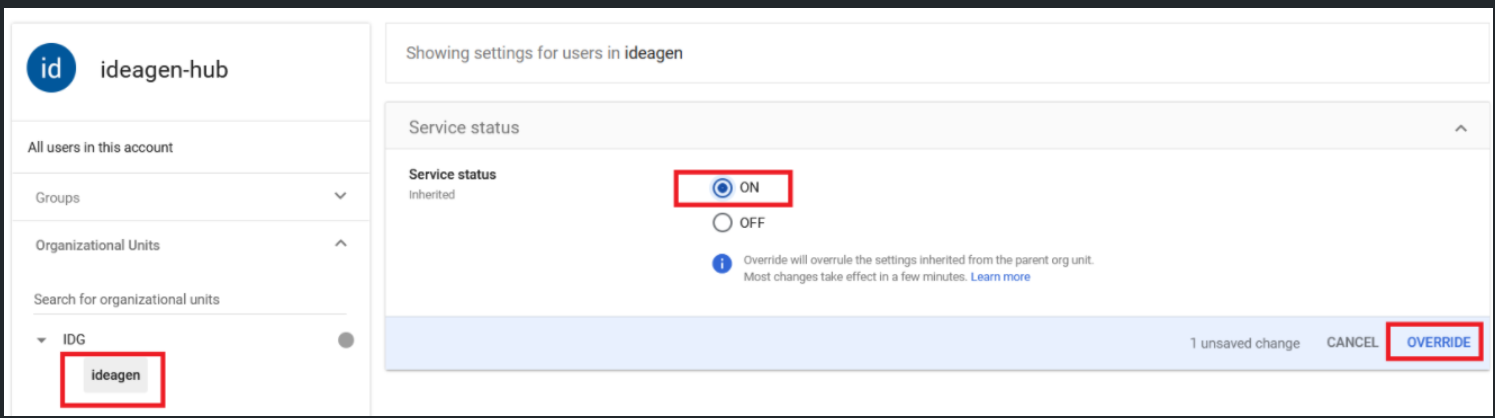Collapse the IDG tree disclosure triangle
This screenshot has width=1495, height=418.
pos(41,341)
